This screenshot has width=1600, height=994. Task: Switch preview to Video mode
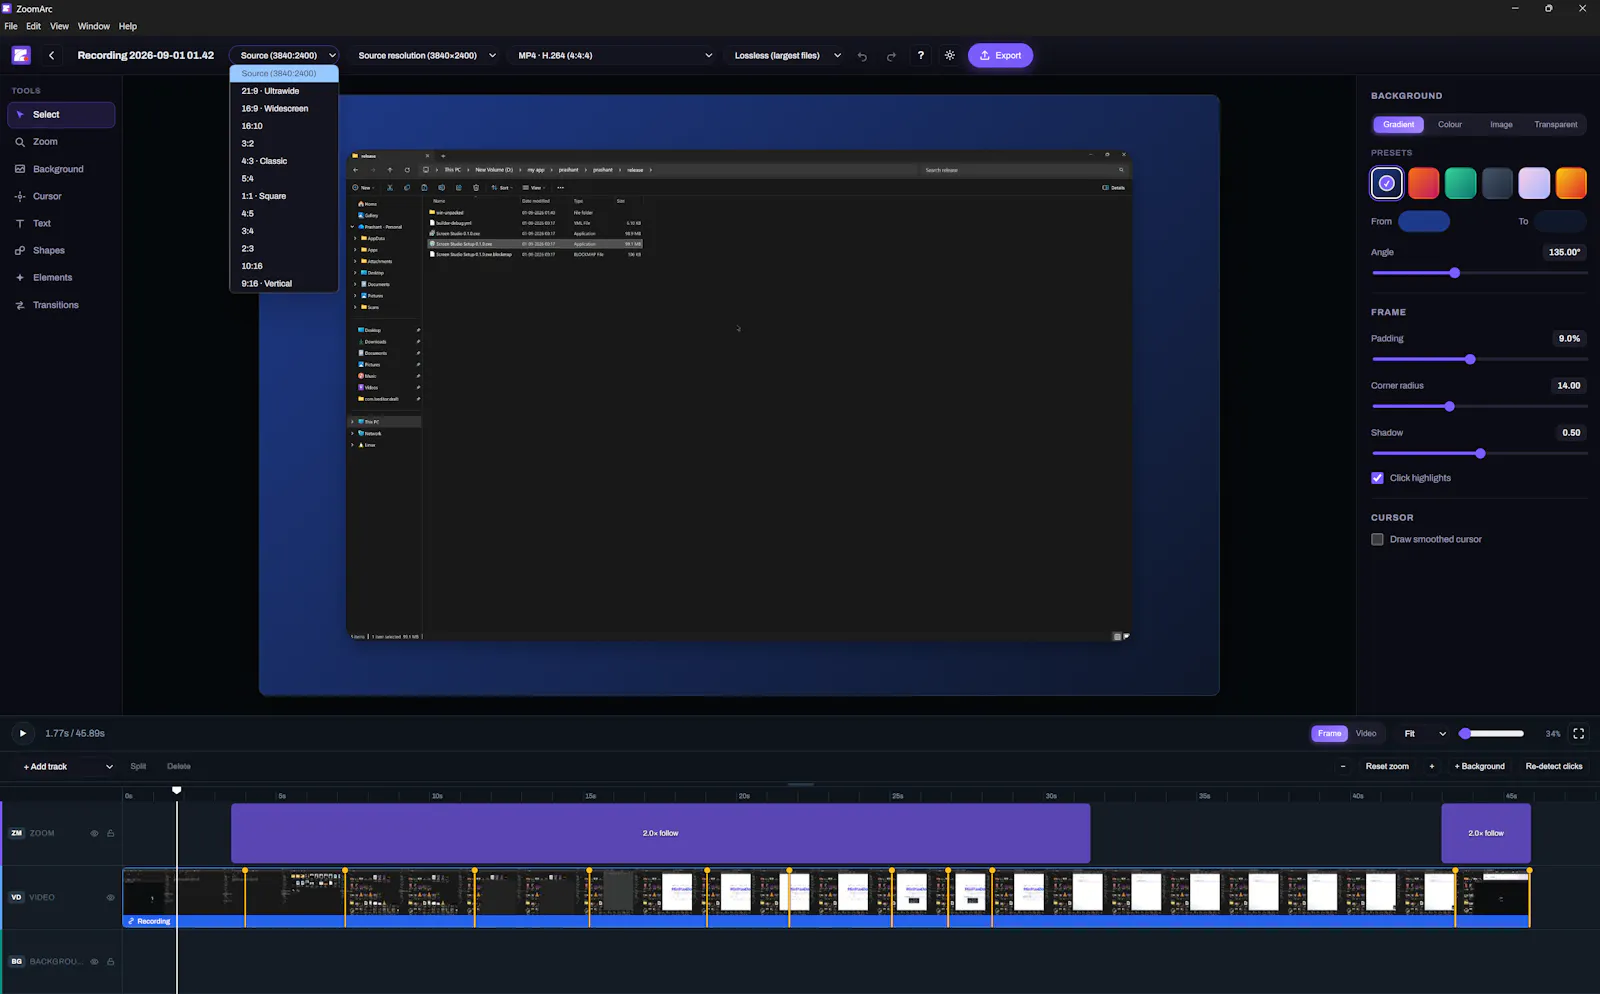pos(1366,733)
